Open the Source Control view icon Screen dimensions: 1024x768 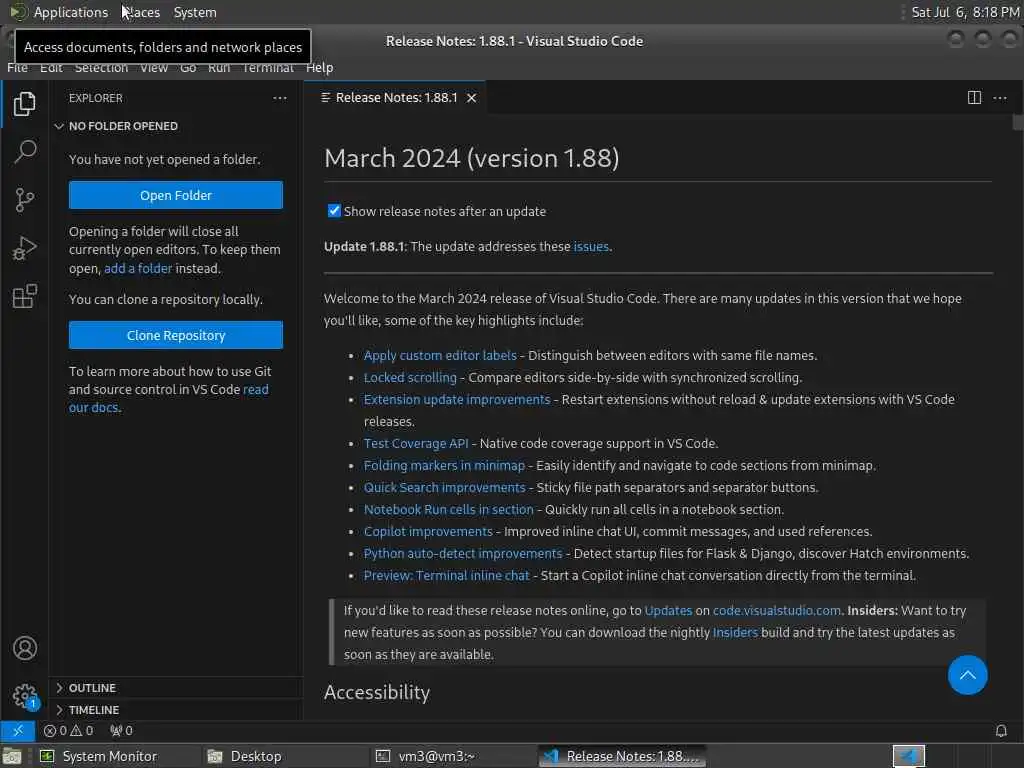coord(24,200)
